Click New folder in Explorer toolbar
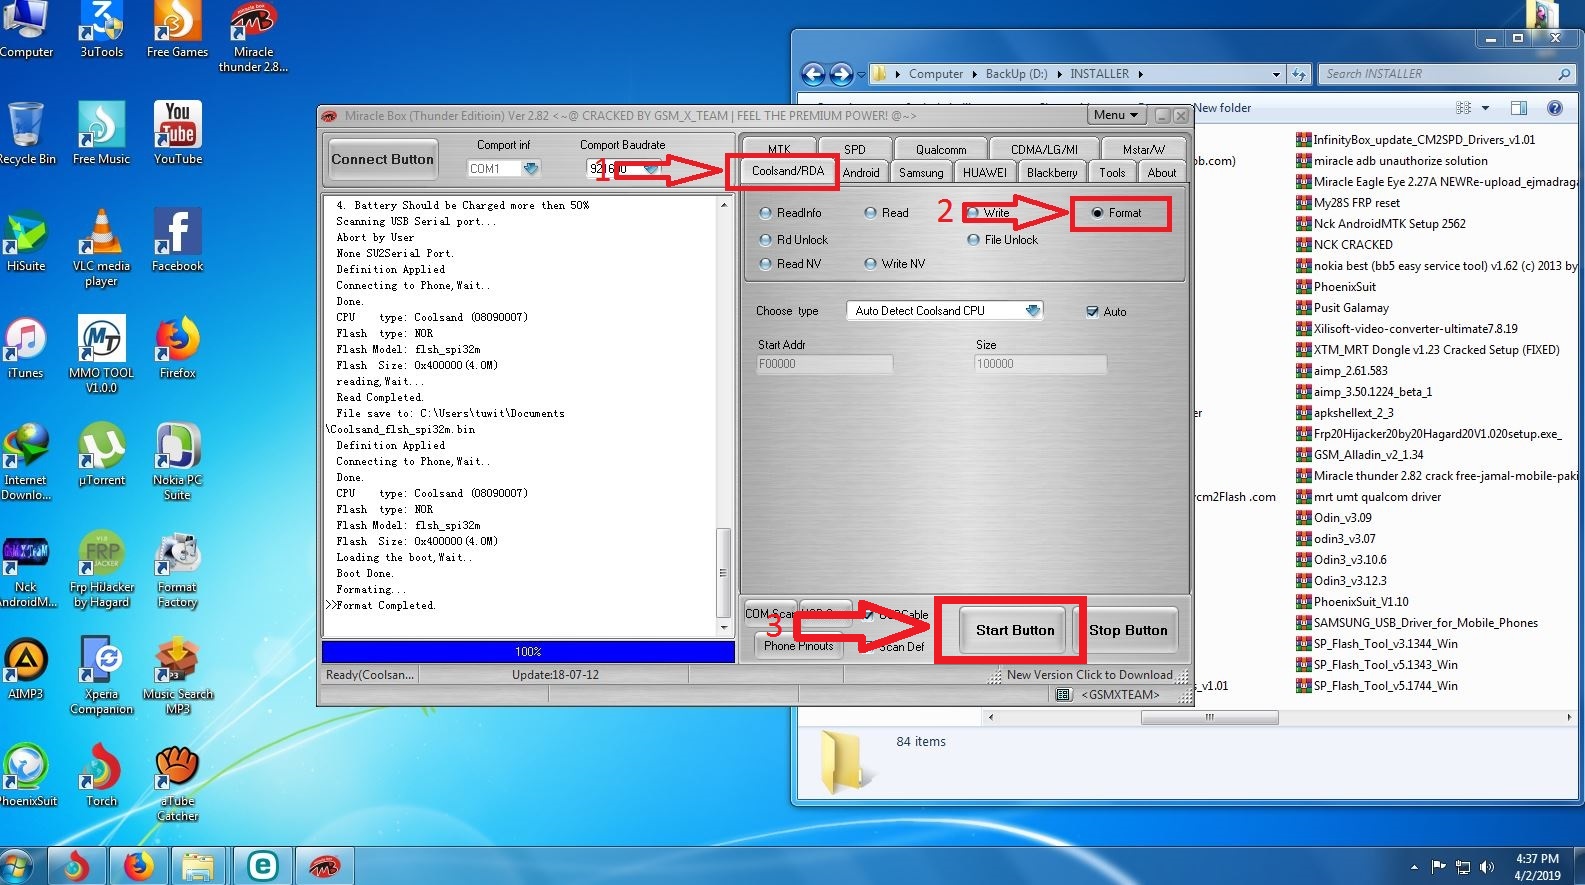 (1222, 108)
